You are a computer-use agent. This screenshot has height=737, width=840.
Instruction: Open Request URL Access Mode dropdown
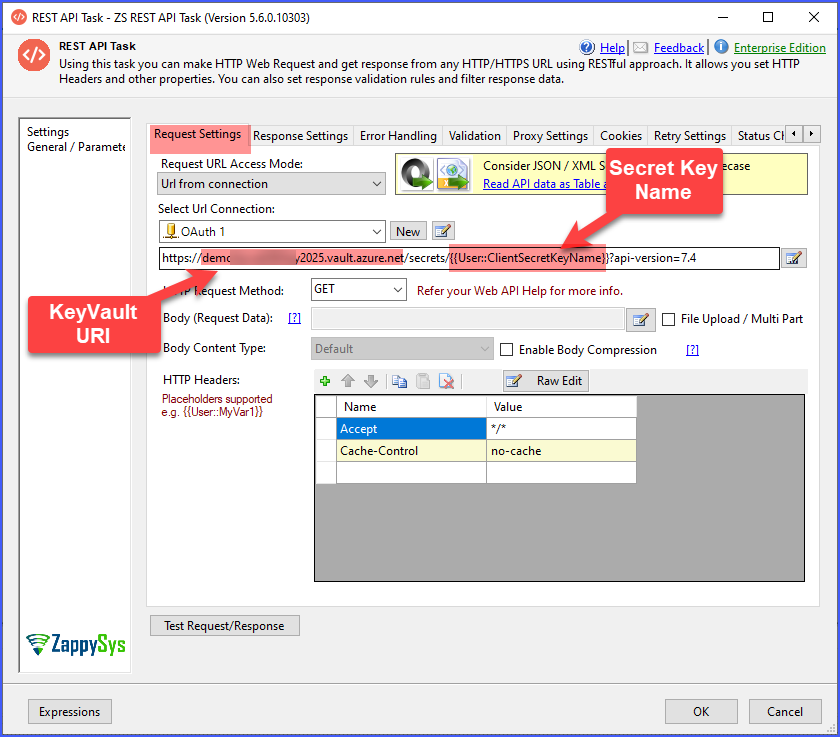coord(272,184)
